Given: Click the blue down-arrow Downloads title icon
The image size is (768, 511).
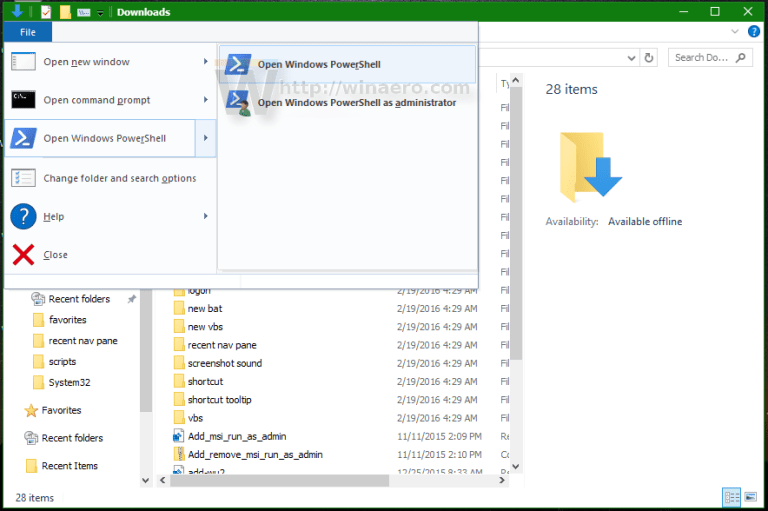Looking at the screenshot, I should [17, 11].
